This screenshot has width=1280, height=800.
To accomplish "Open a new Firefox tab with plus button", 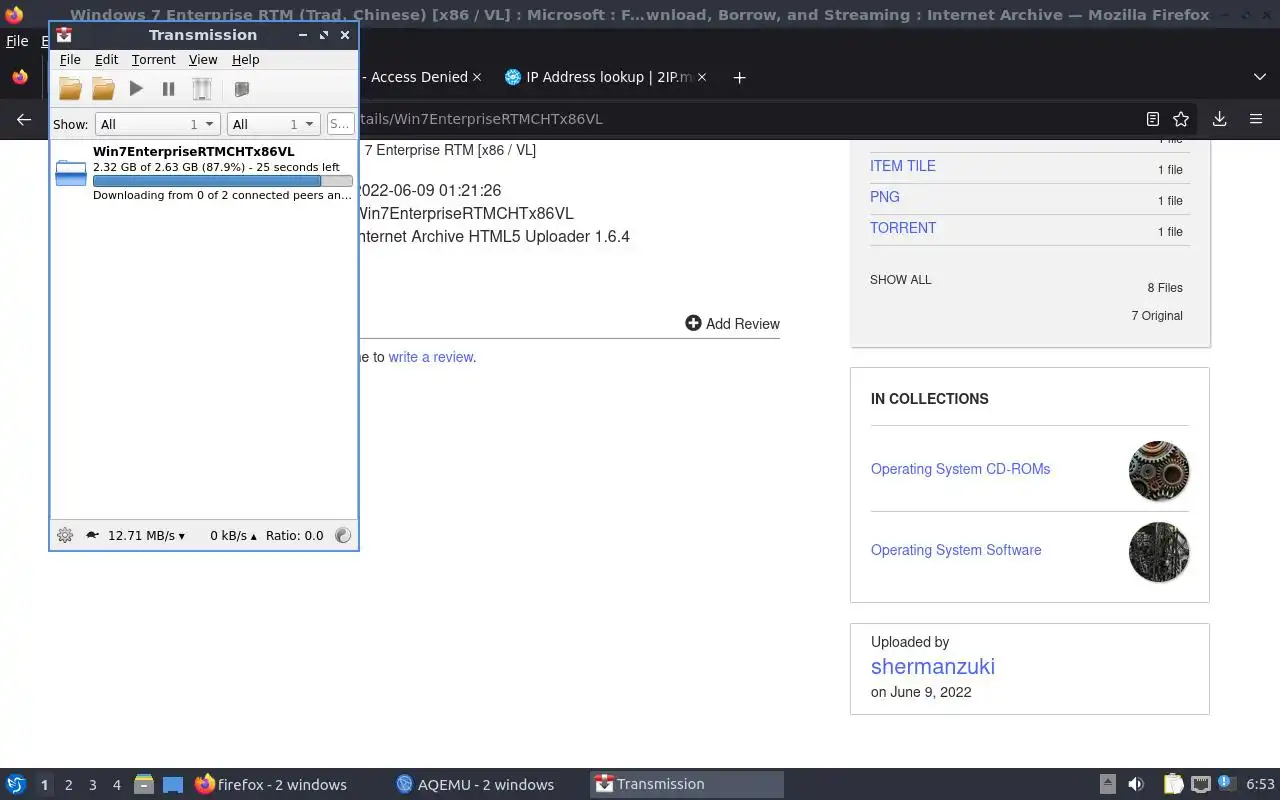I will pyautogui.click(x=739, y=77).
